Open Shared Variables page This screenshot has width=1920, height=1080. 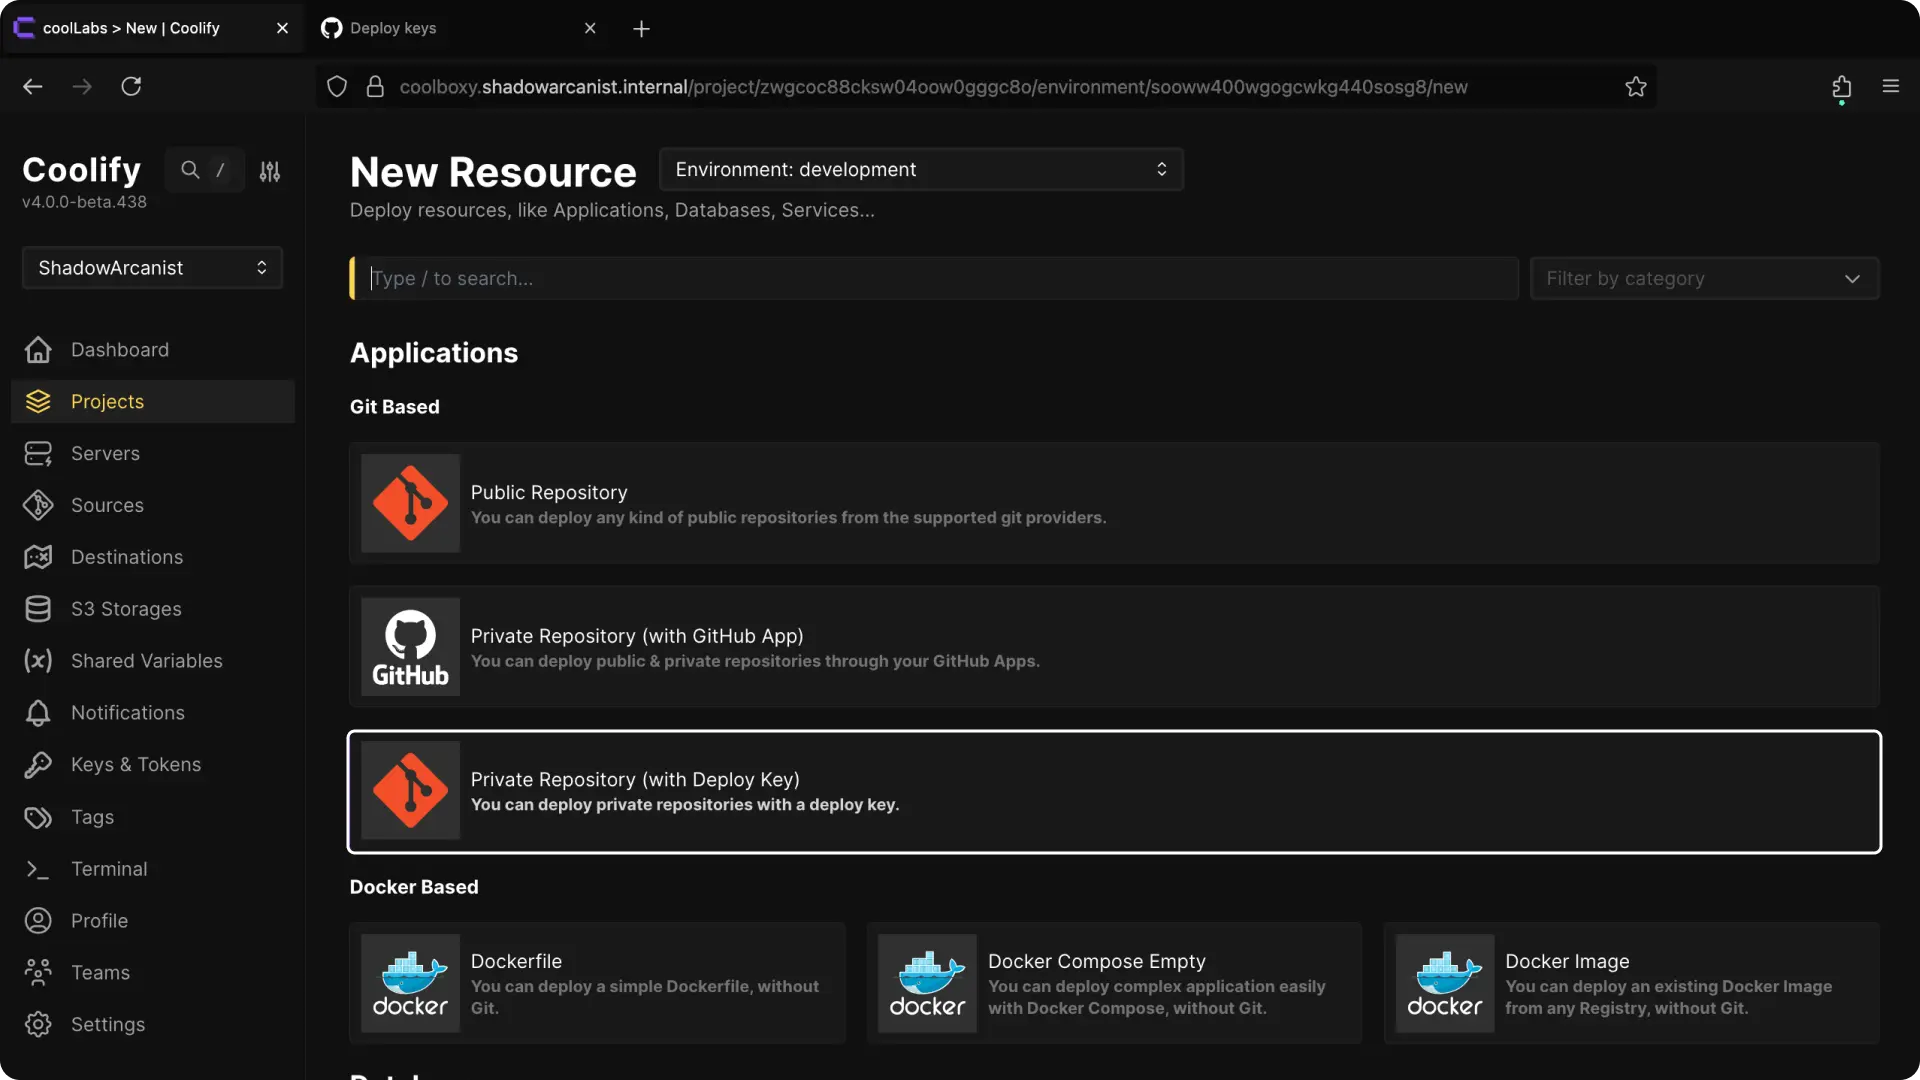pyautogui.click(x=146, y=661)
